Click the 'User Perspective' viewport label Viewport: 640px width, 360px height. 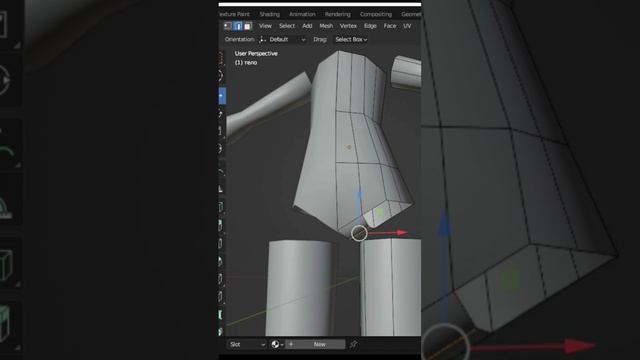[x=256, y=53]
